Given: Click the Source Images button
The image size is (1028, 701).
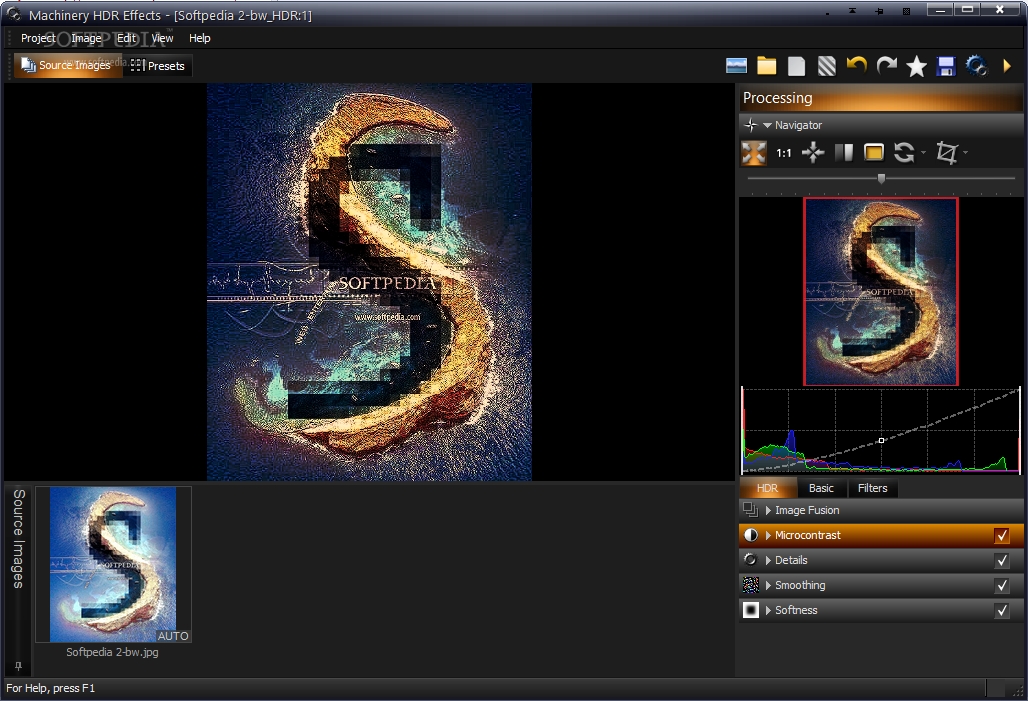Looking at the screenshot, I should coord(68,66).
